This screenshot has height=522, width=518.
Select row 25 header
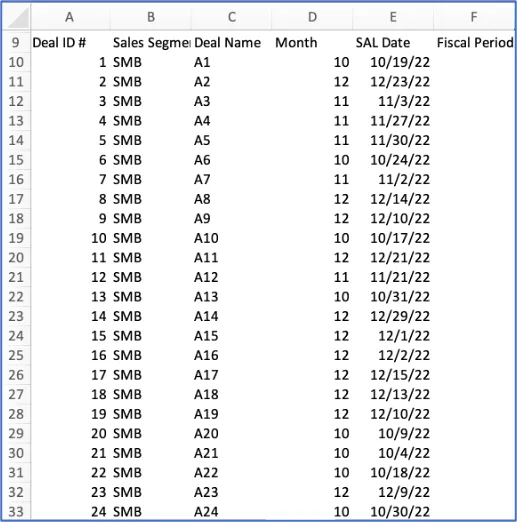click(x=16, y=355)
